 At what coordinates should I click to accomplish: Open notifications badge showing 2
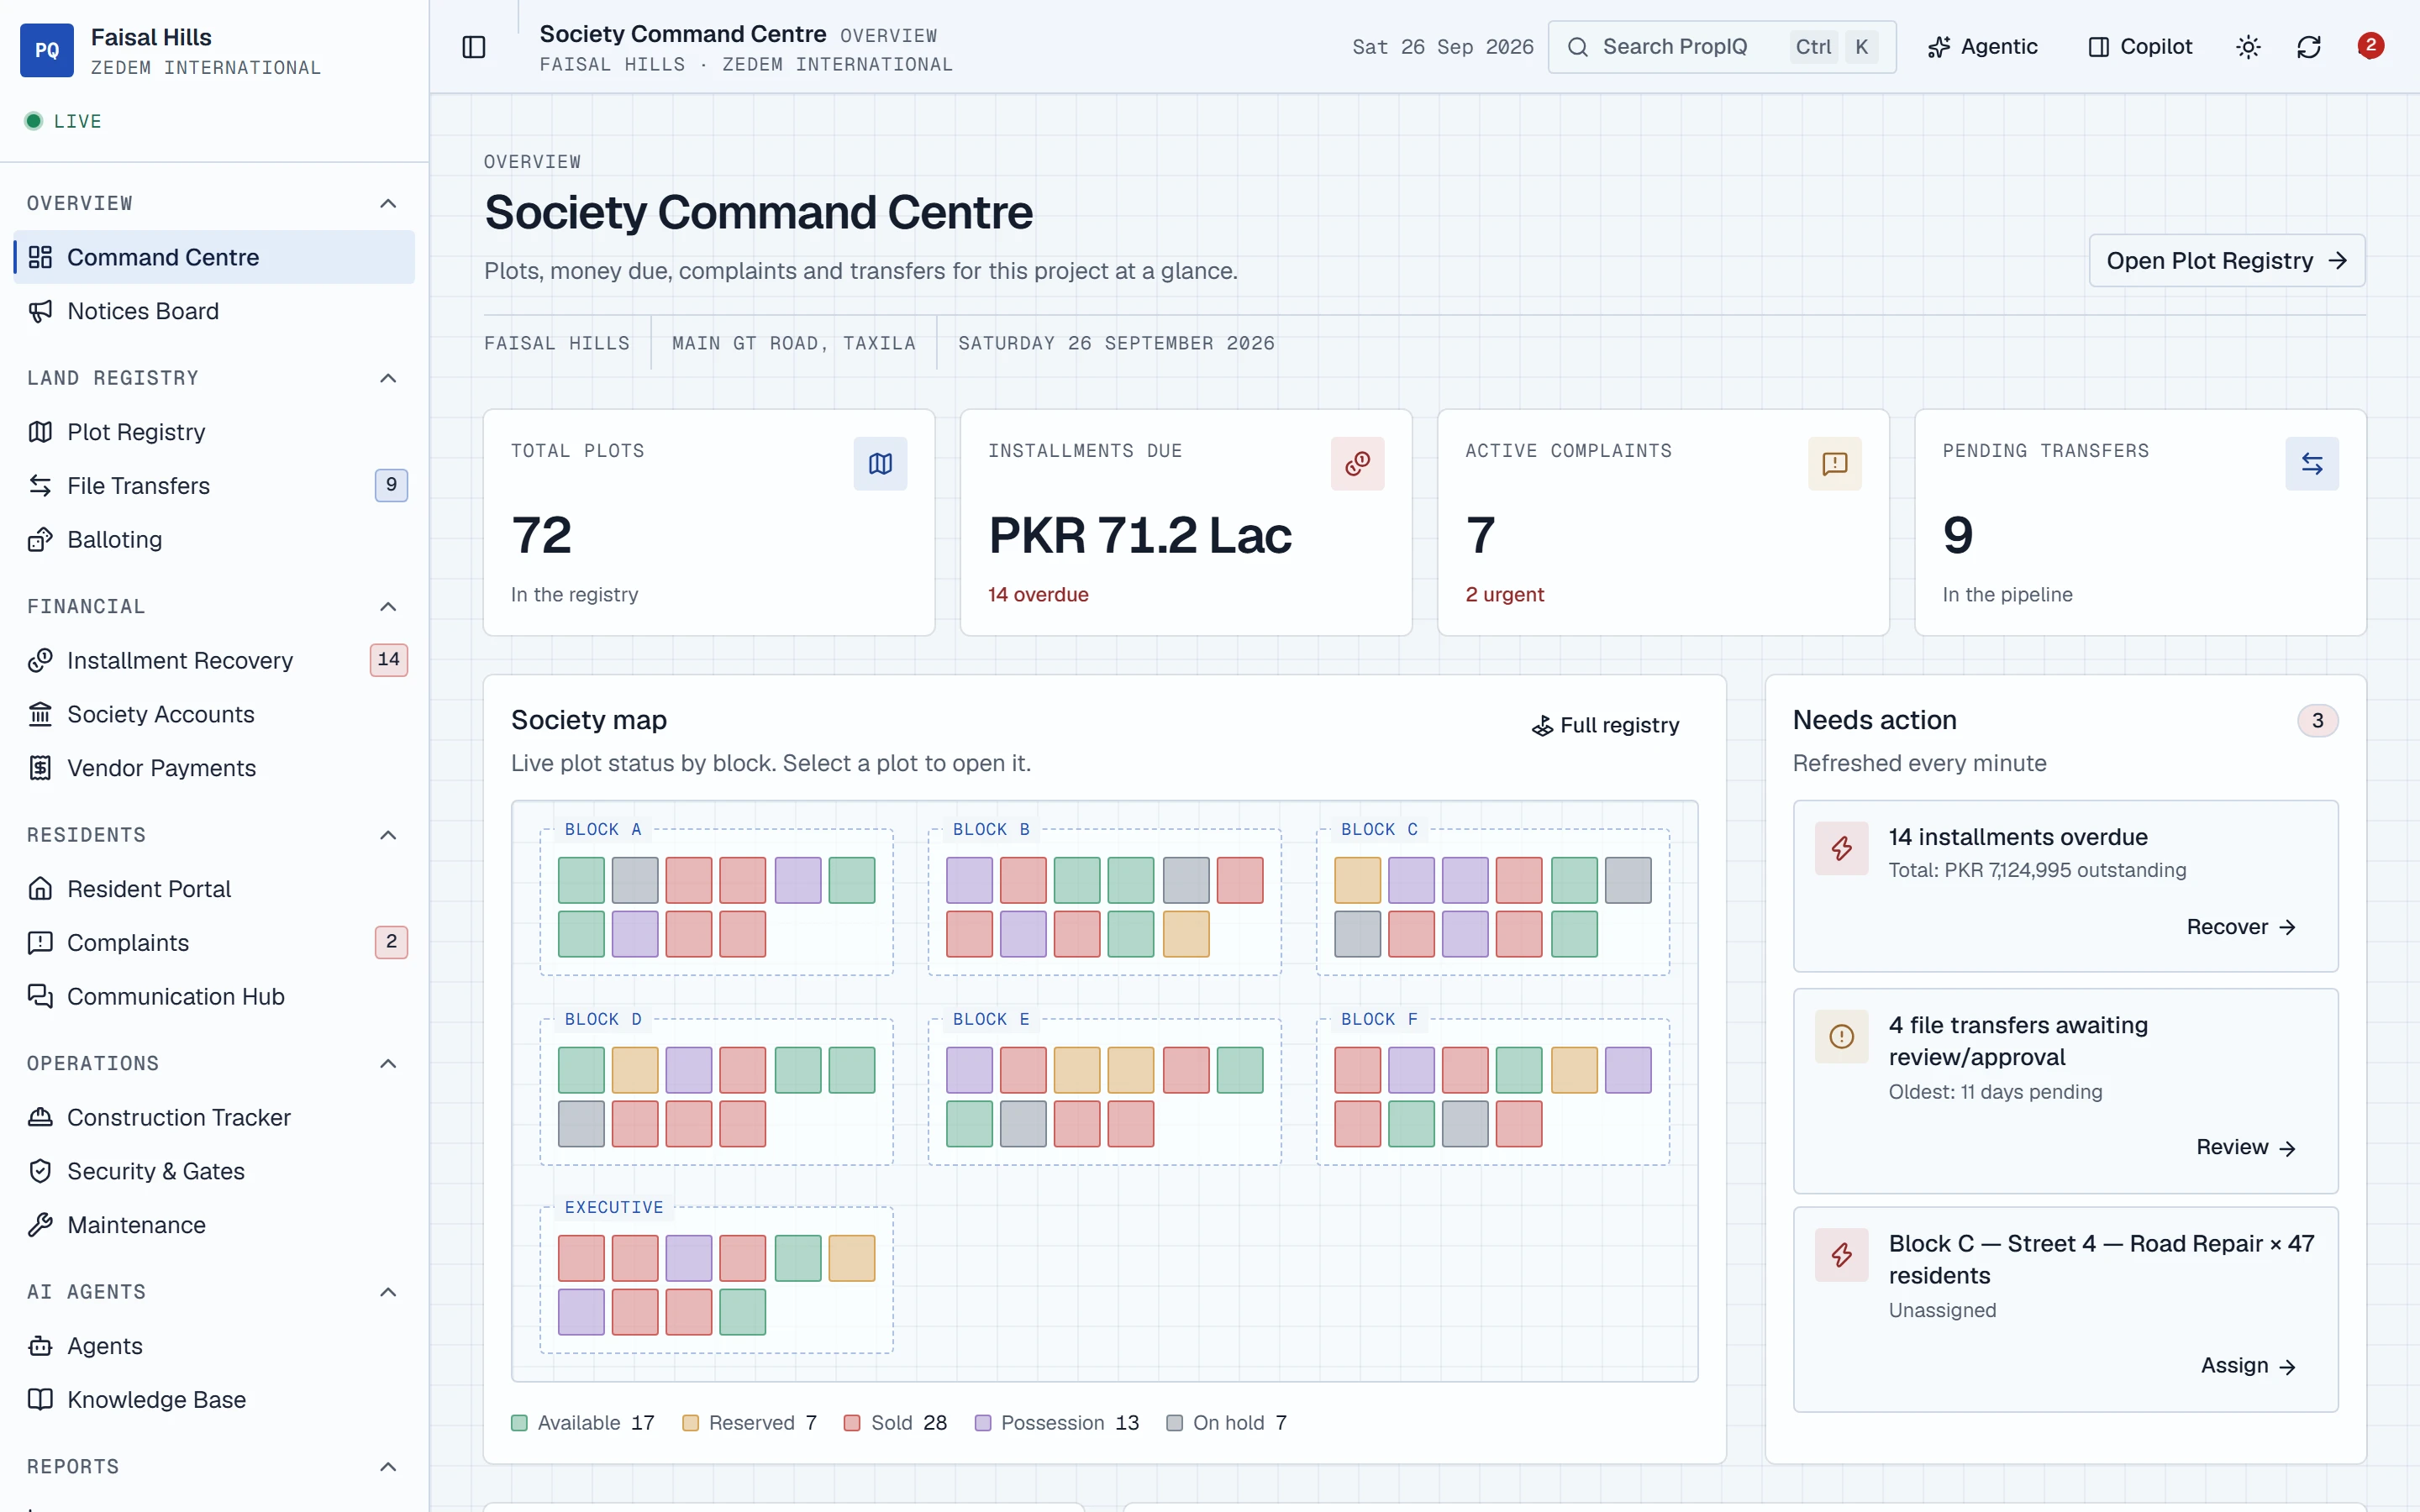pyautogui.click(x=2370, y=46)
